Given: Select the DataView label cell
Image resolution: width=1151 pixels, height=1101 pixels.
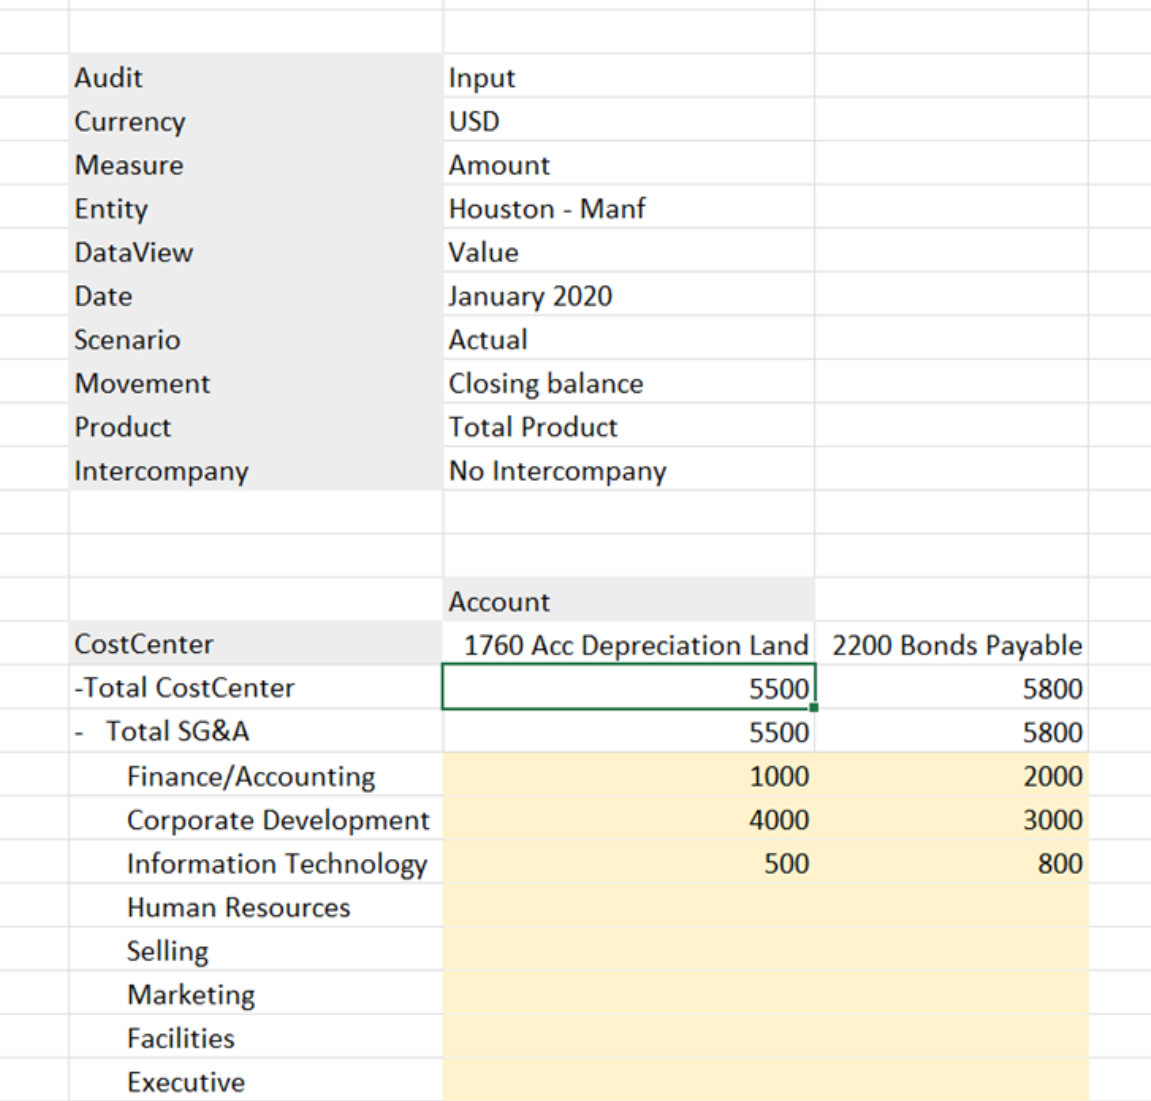Looking at the screenshot, I should pos(255,250).
